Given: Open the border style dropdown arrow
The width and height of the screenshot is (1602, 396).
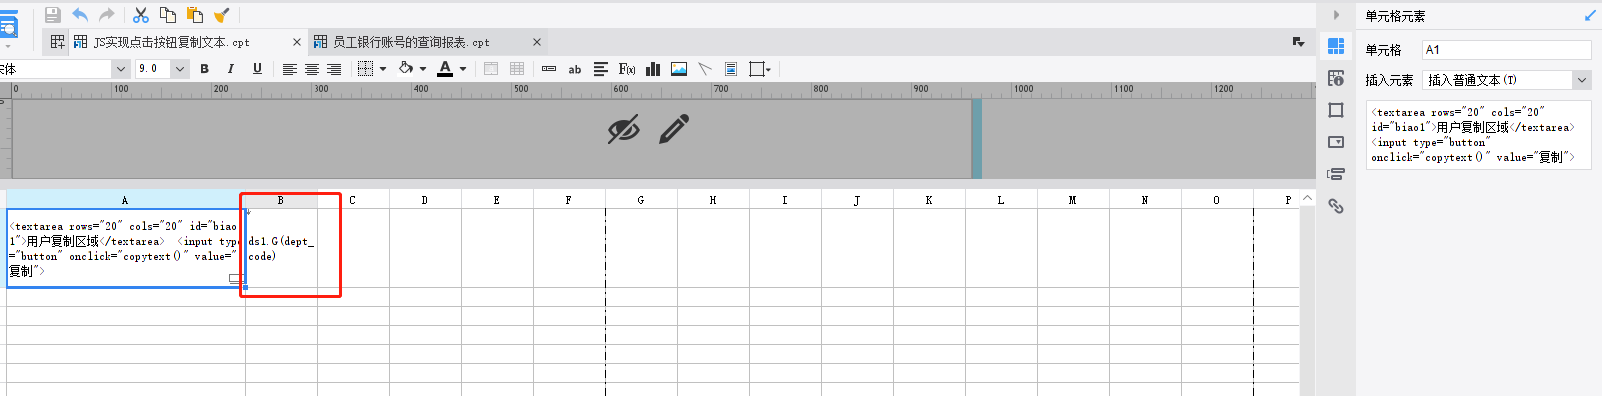Looking at the screenshot, I should point(383,69).
